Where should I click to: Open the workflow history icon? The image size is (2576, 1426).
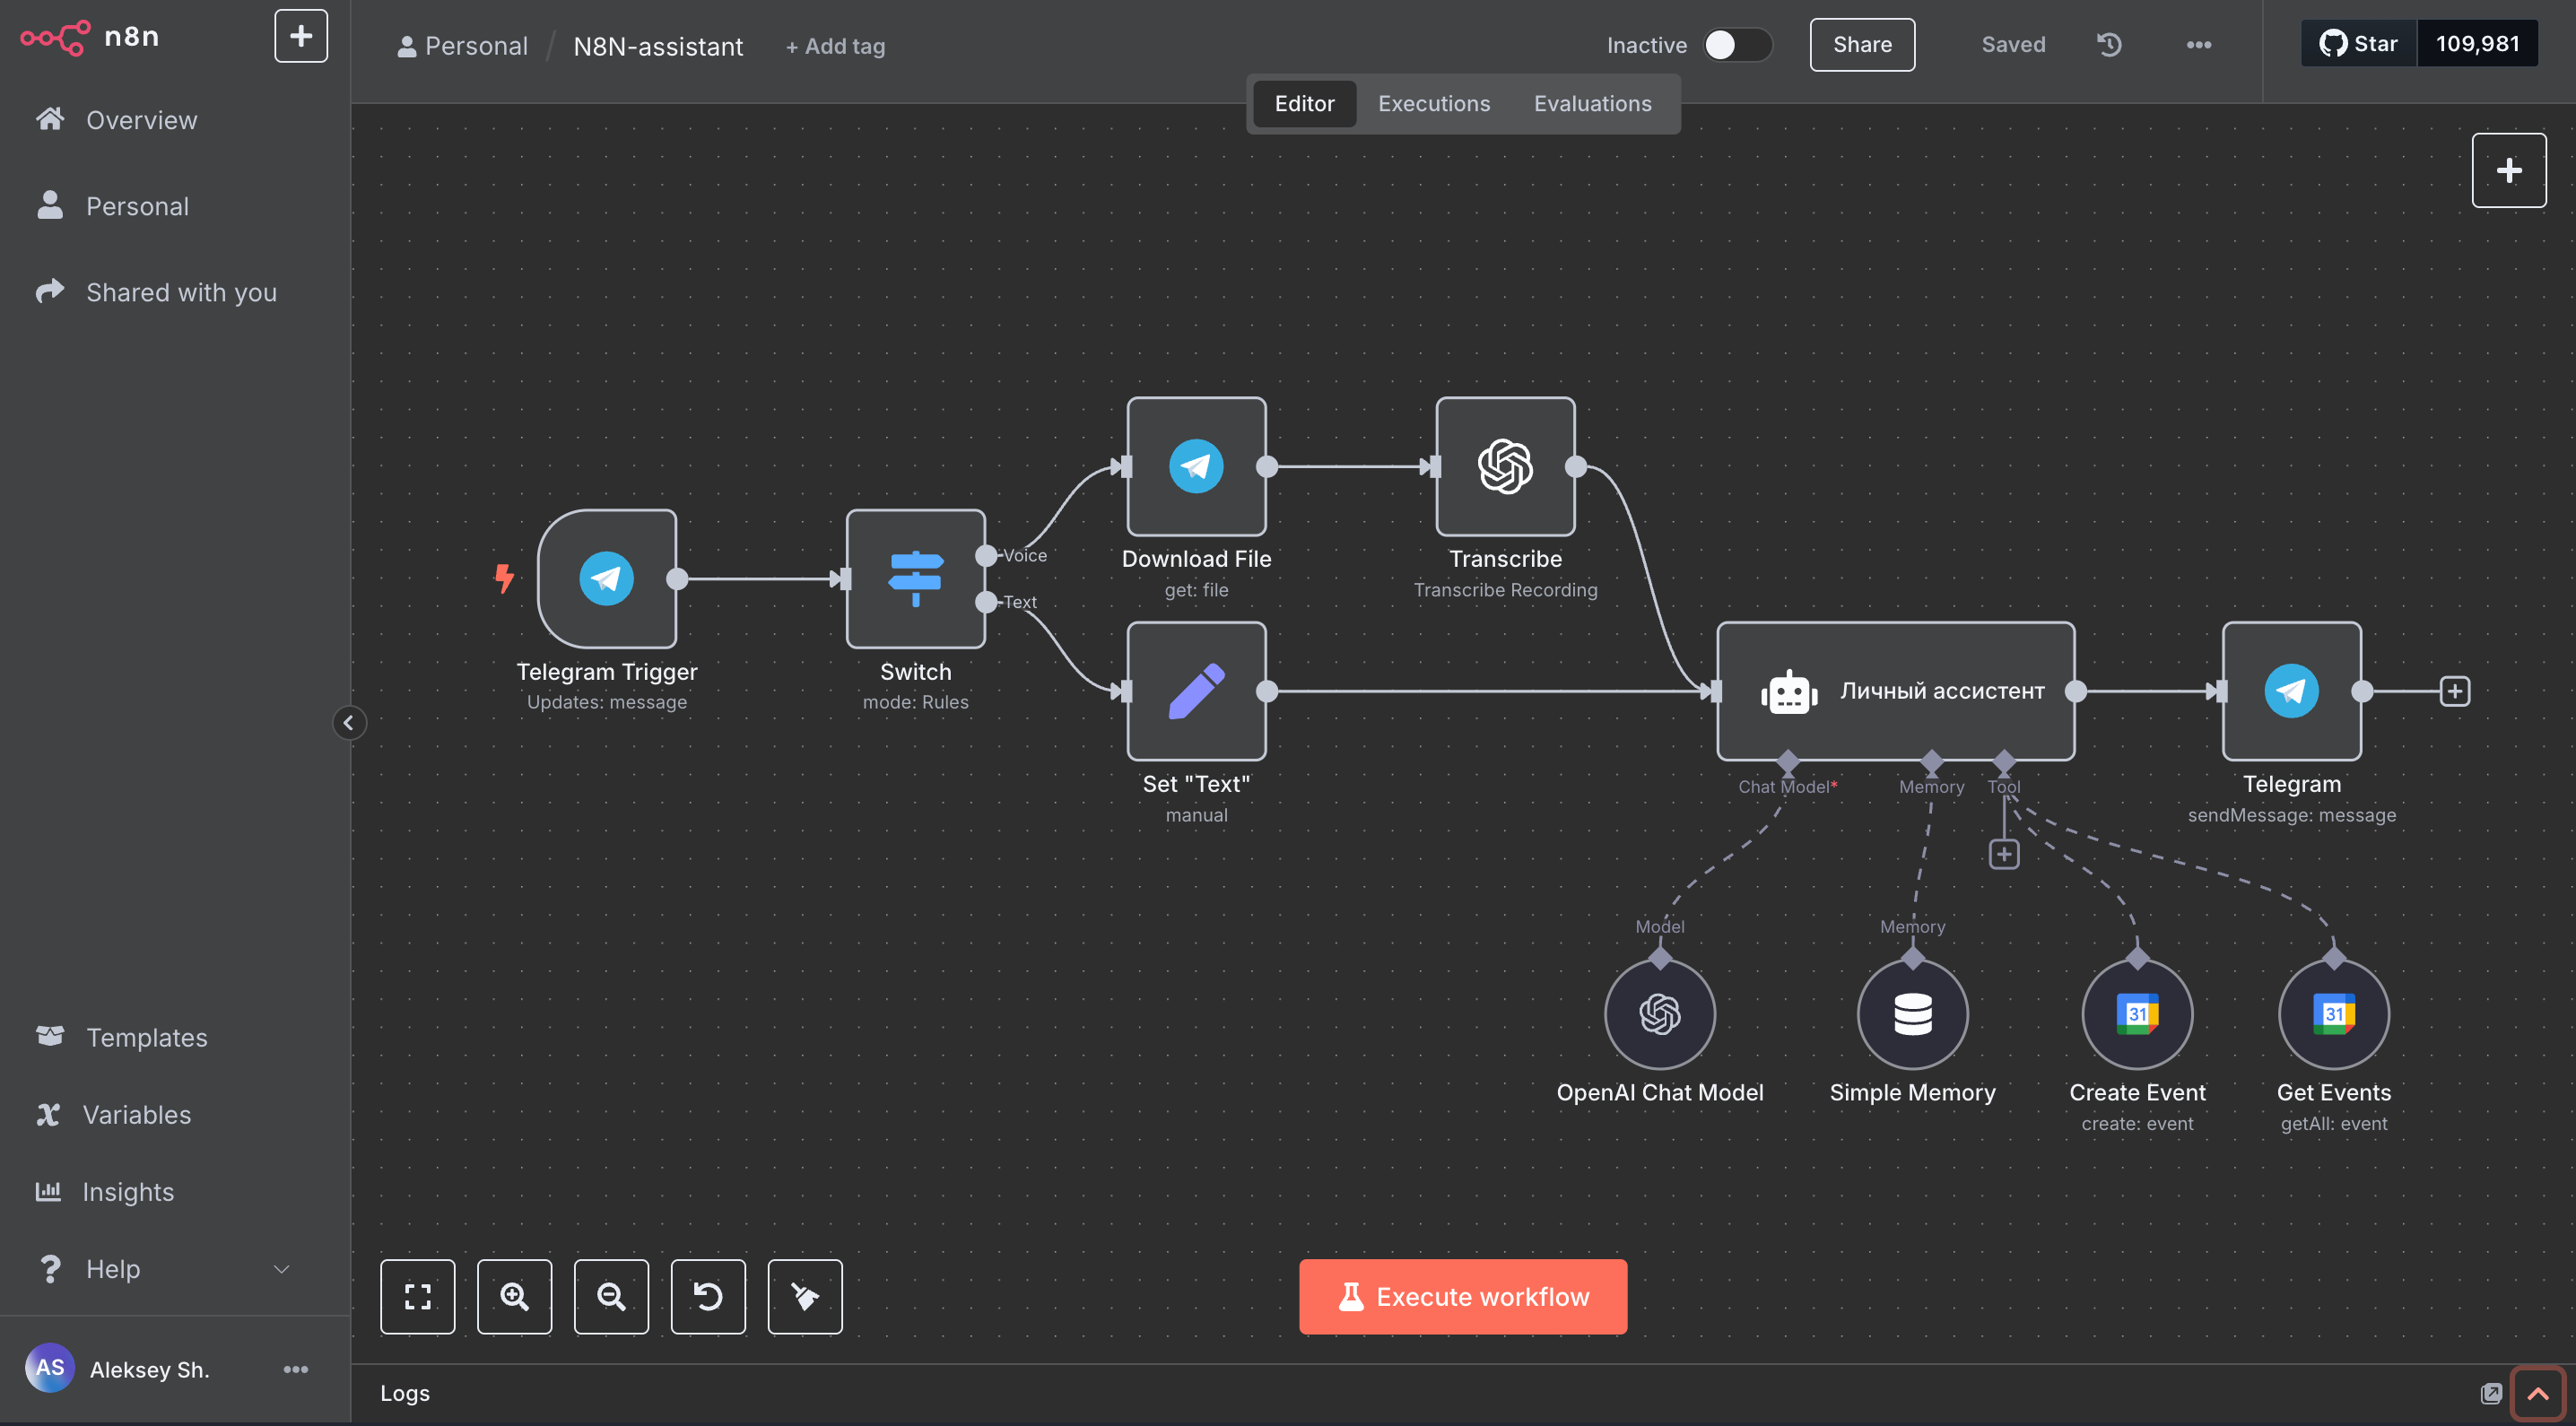click(x=2109, y=44)
